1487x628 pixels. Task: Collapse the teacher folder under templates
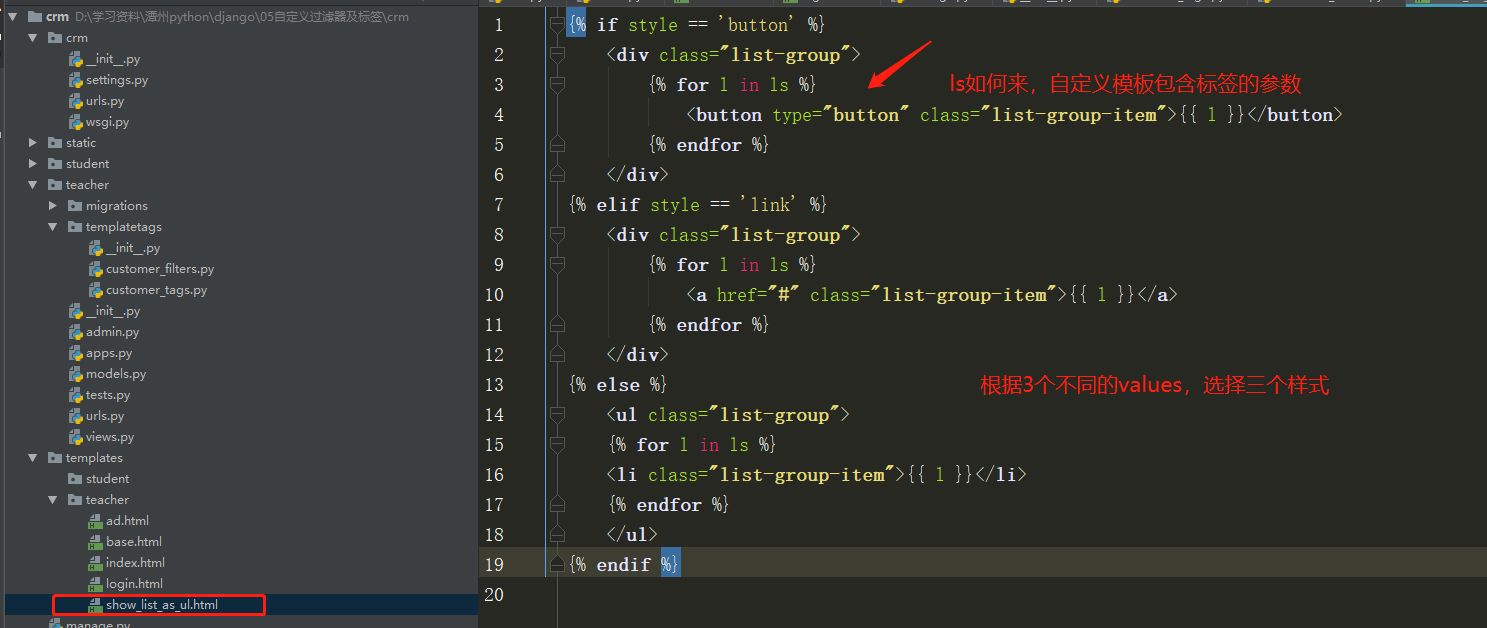point(53,500)
